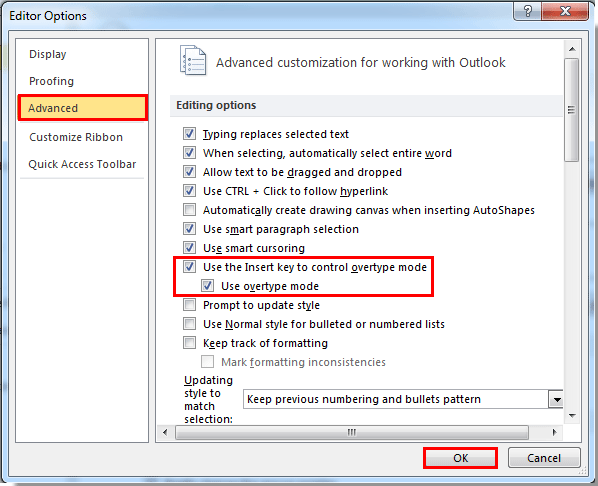Toggle Use the Insert key to control overtype mode
This screenshot has width=598, height=486.
point(190,267)
